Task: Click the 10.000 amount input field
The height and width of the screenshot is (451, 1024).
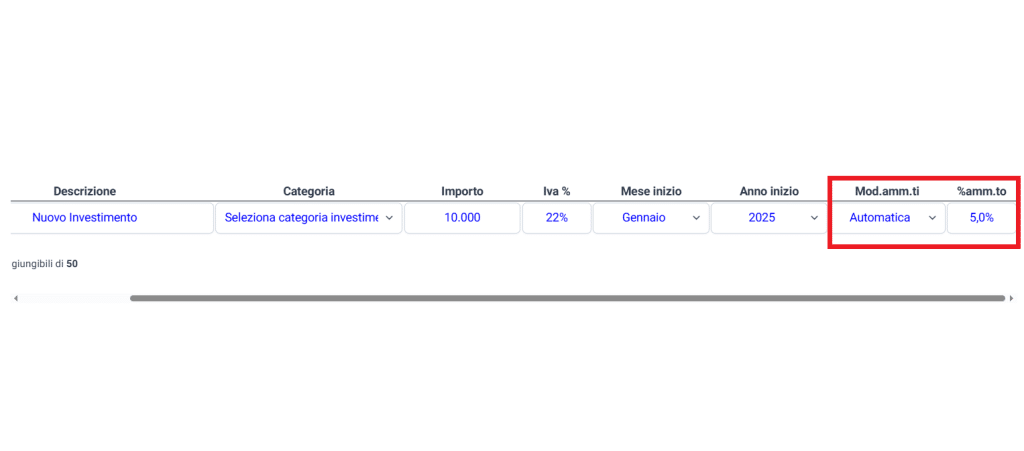Action: point(462,218)
